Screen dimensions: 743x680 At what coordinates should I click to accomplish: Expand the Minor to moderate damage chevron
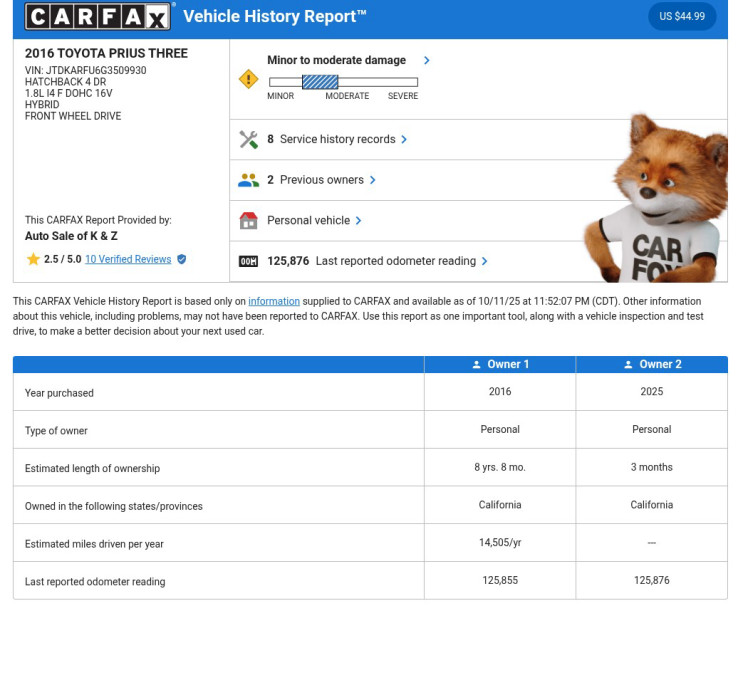click(427, 61)
